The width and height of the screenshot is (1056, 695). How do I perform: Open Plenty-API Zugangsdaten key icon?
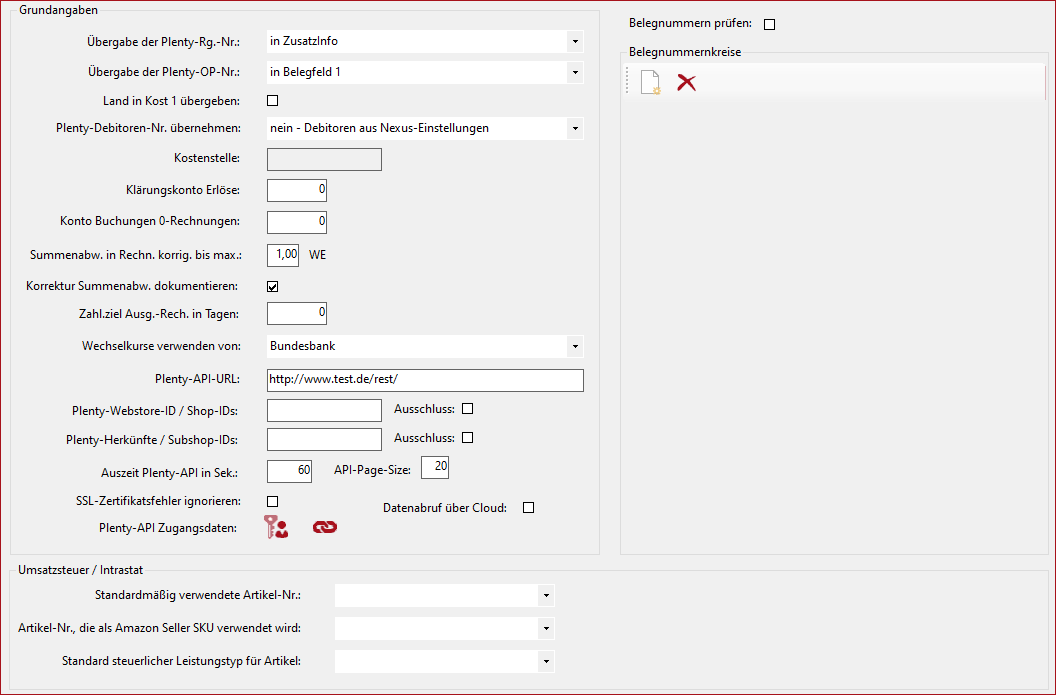[276, 527]
